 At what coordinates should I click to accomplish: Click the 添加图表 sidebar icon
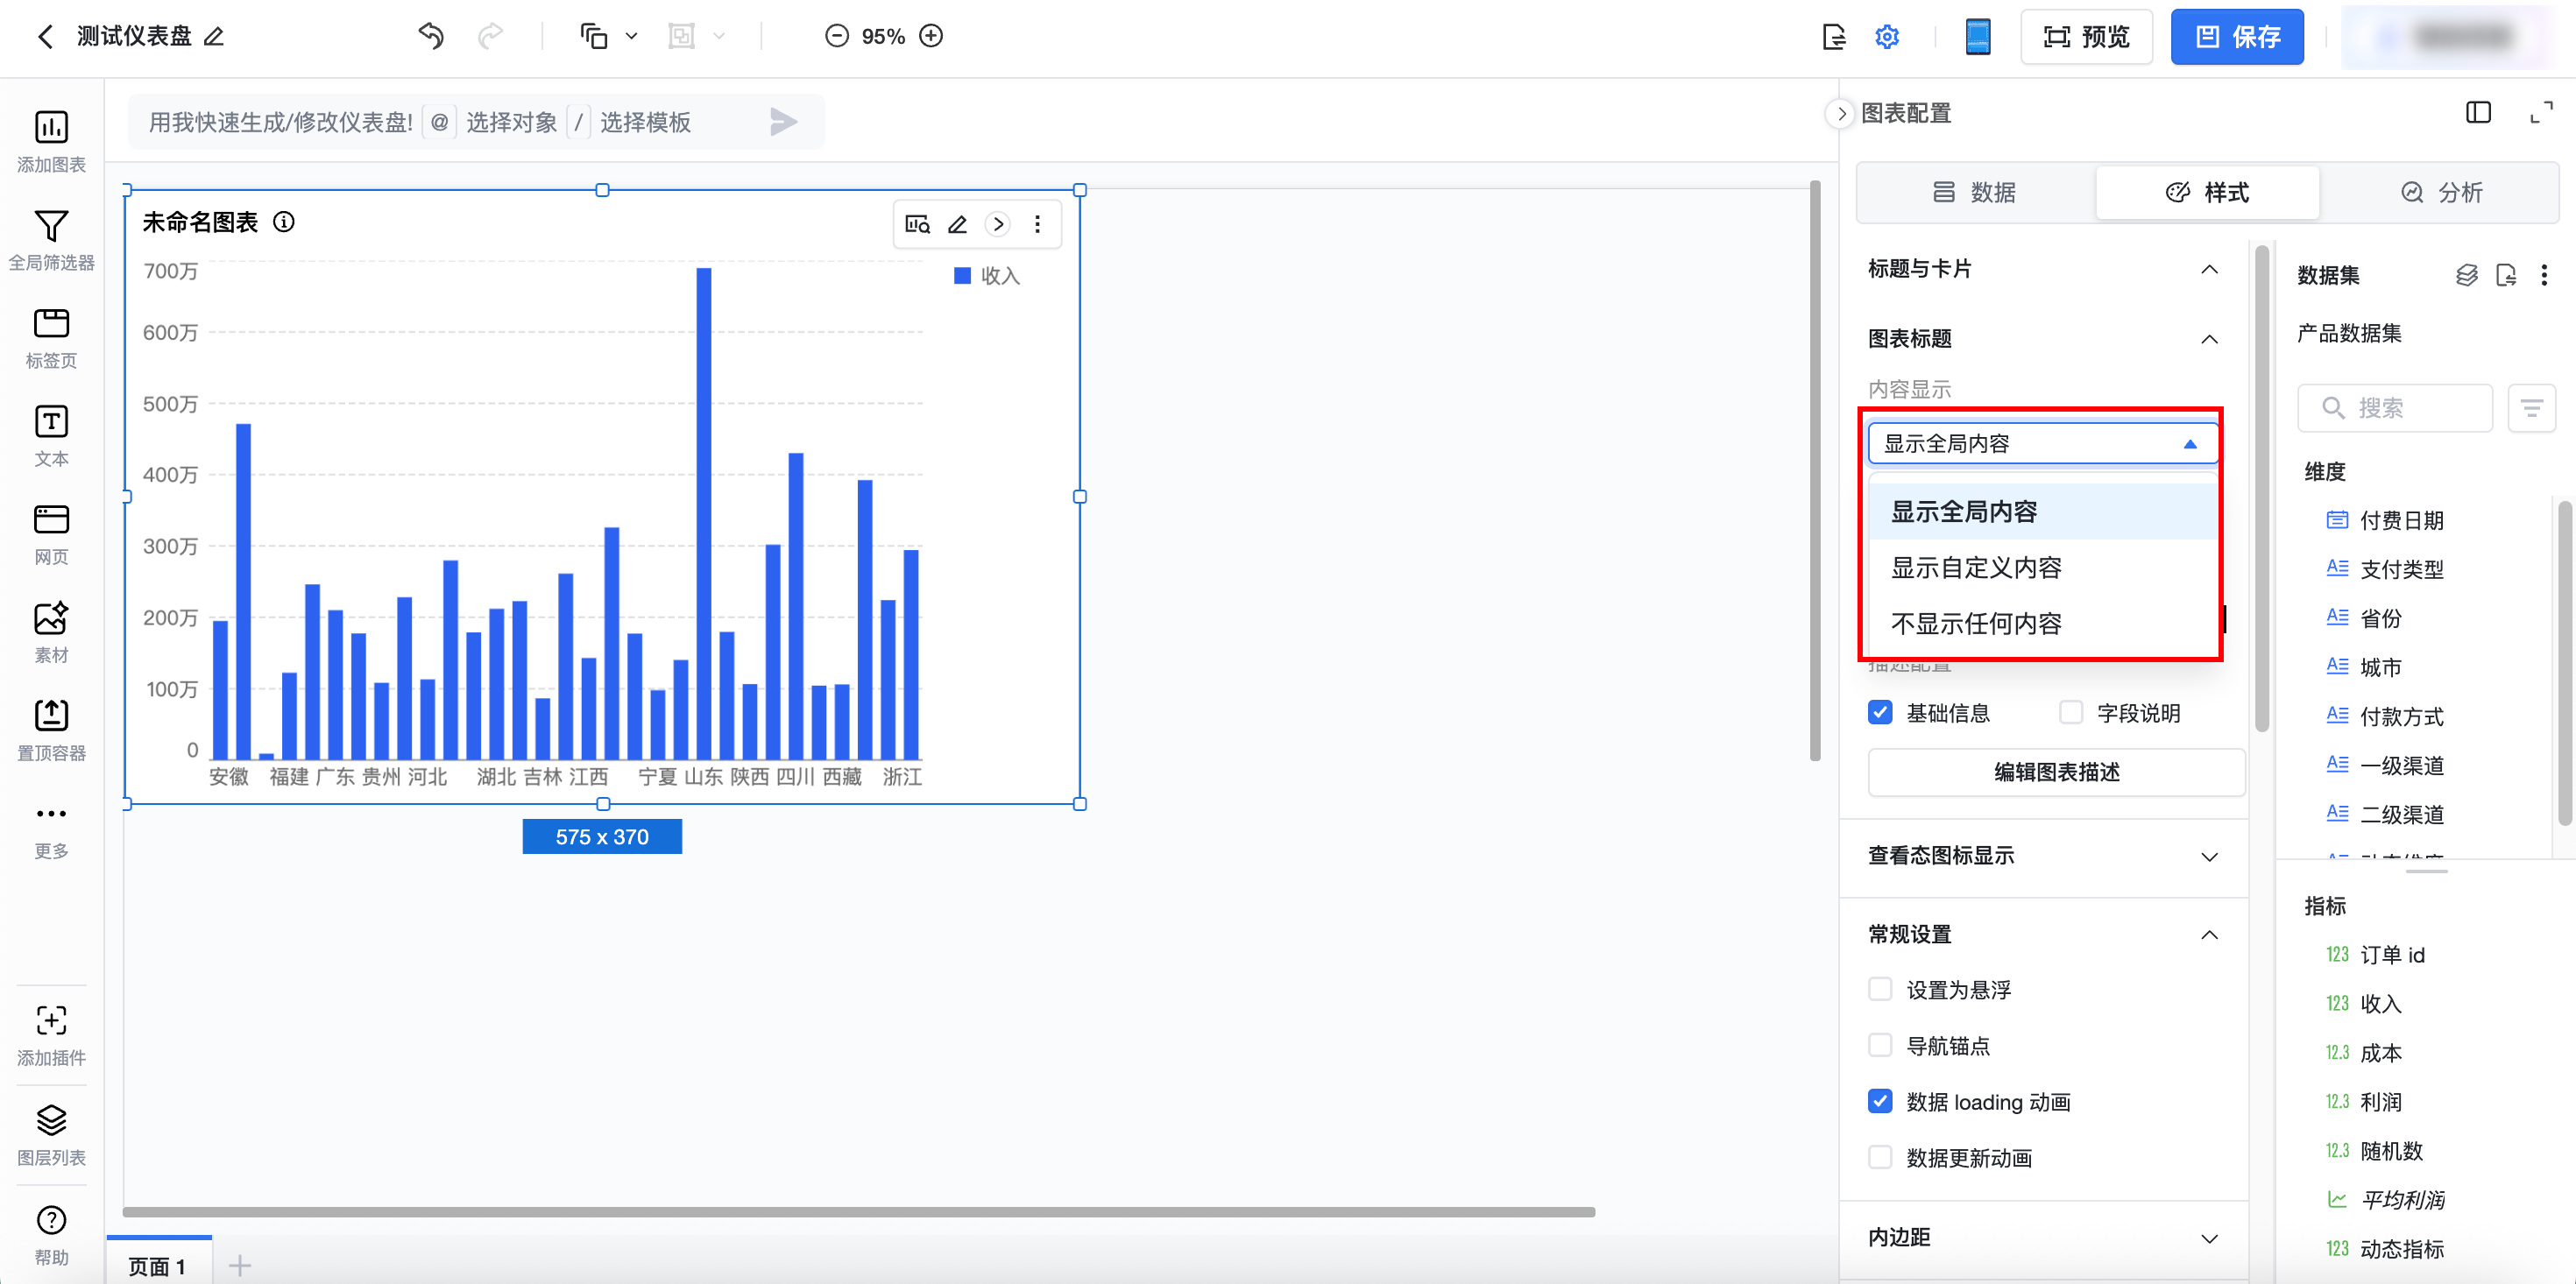51,128
